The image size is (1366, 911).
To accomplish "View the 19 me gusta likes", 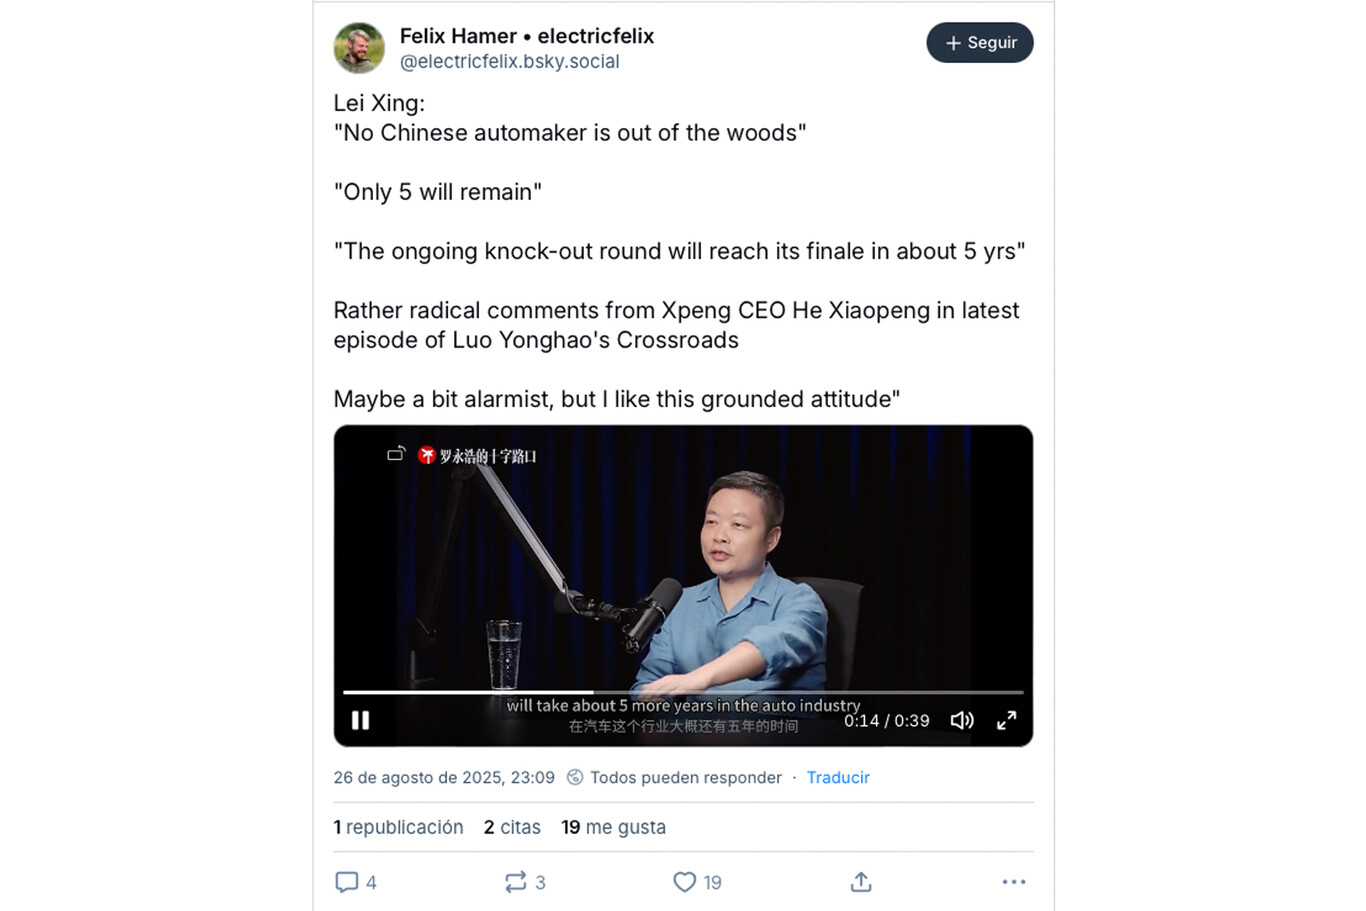I will click(613, 827).
